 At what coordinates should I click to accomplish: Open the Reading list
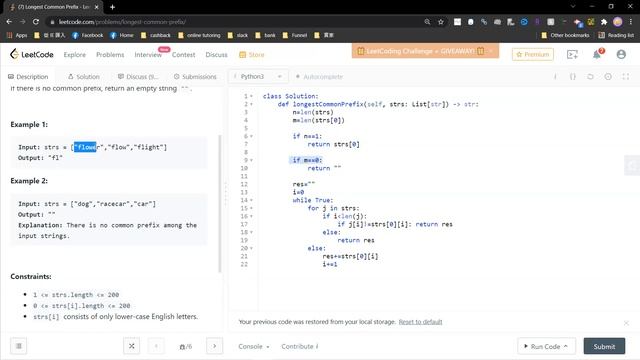click(x=616, y=36)
